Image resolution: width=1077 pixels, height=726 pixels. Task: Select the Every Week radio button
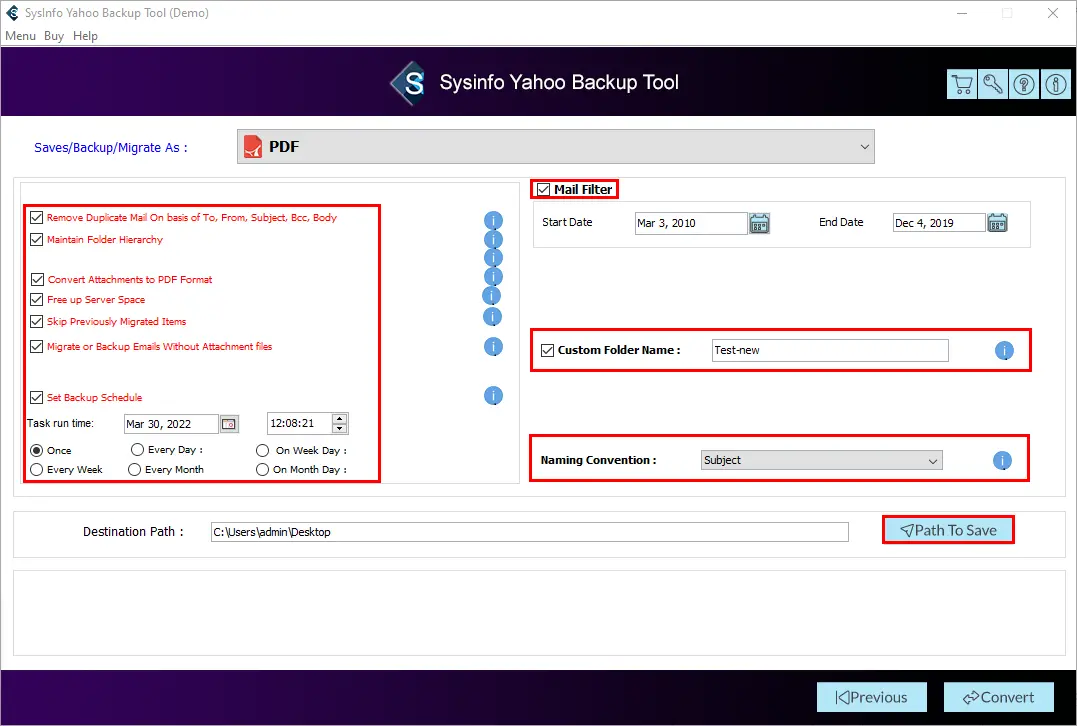tap(37, 469)
